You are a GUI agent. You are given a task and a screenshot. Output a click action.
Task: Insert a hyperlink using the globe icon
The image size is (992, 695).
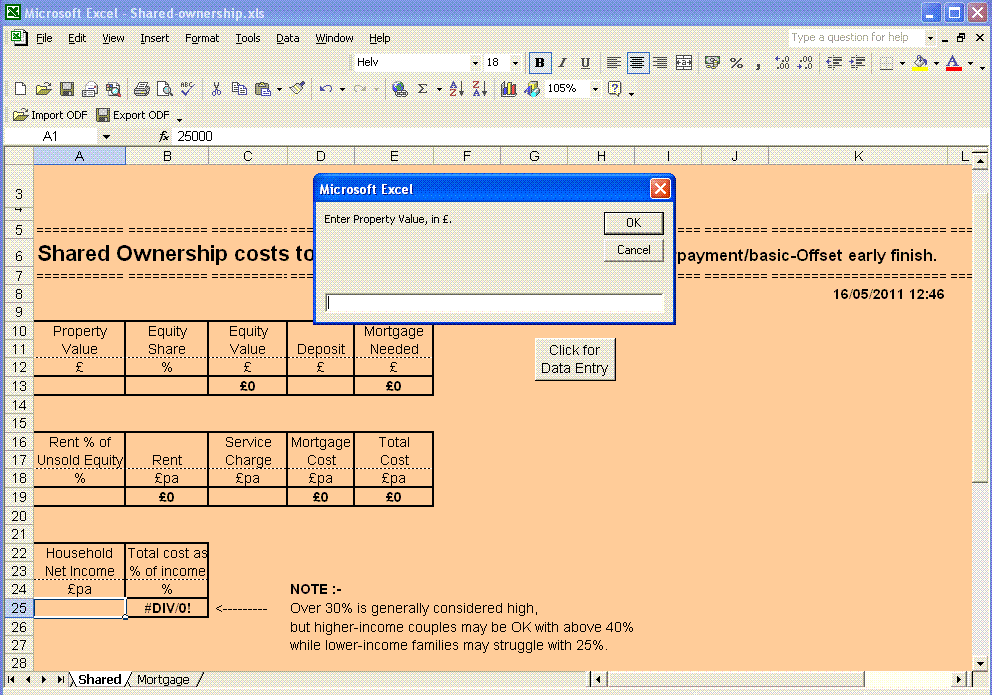[399, 89]
